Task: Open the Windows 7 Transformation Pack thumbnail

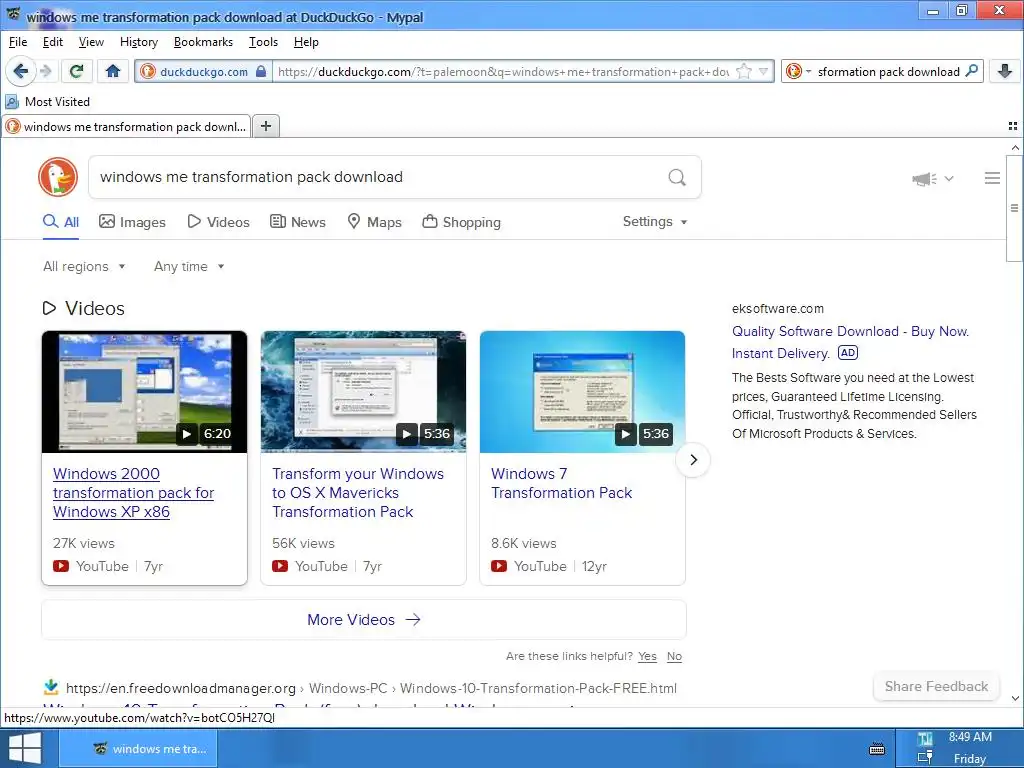Action: 582,391
